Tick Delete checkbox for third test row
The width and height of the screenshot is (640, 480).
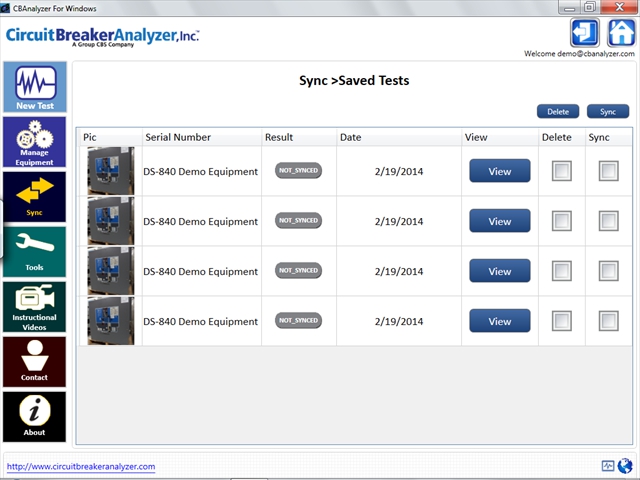coord(562,271)
